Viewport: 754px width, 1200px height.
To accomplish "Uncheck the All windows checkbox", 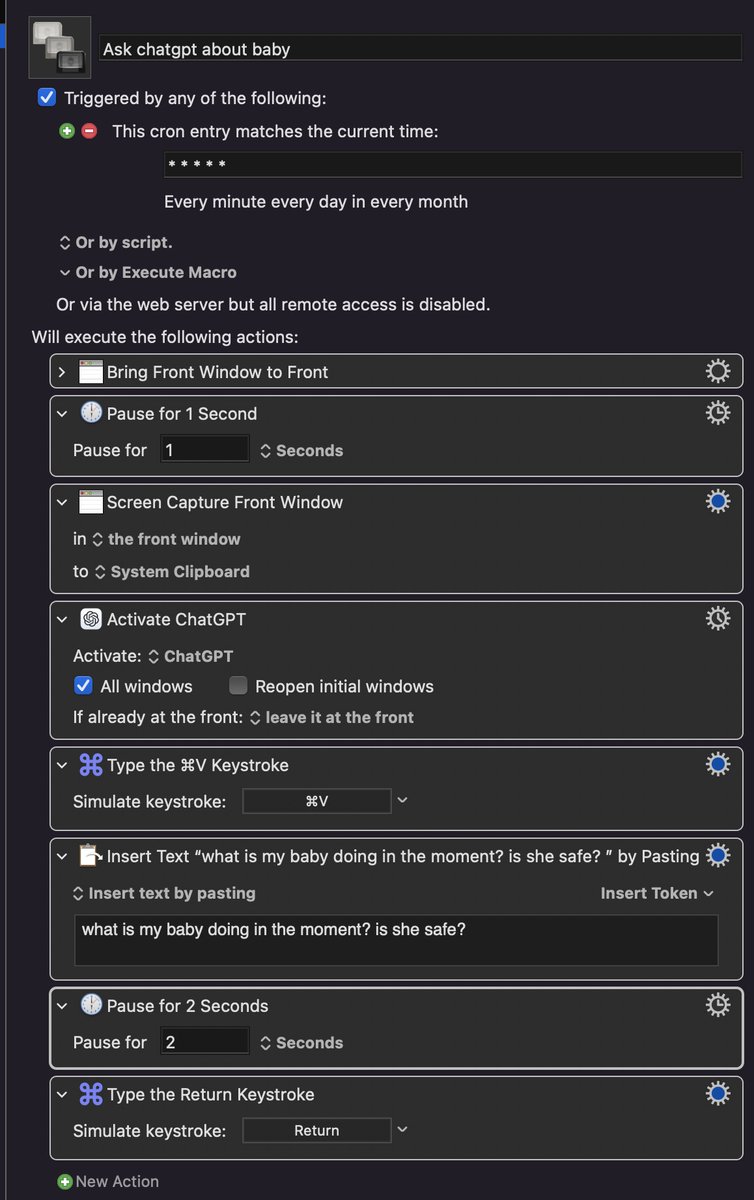I will tap(83, 686).
